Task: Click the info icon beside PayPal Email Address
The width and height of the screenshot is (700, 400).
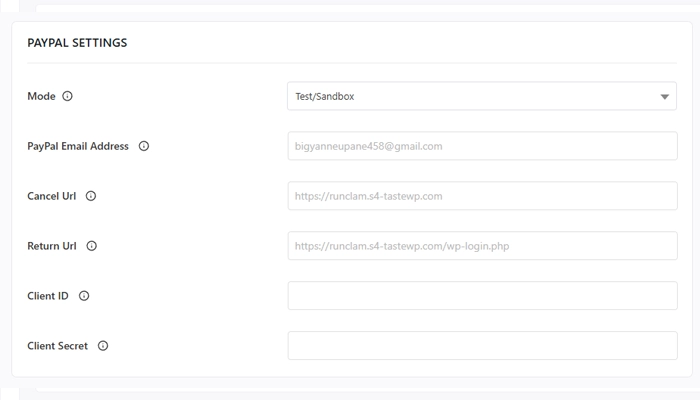Action: pos(144,146)
